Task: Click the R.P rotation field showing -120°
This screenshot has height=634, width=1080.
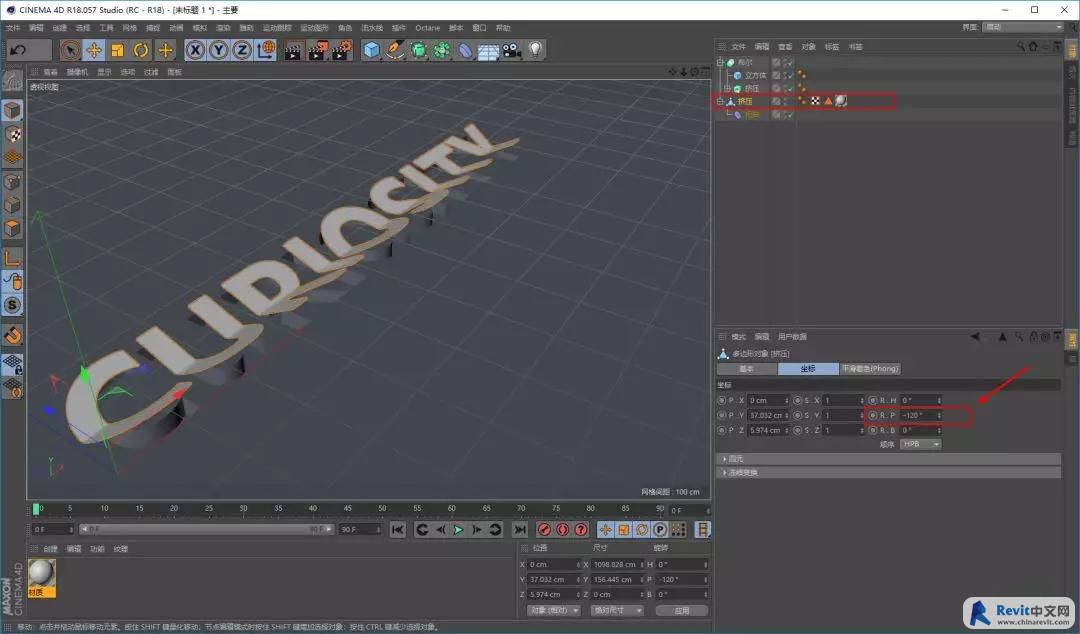Action: click(920, 416)
